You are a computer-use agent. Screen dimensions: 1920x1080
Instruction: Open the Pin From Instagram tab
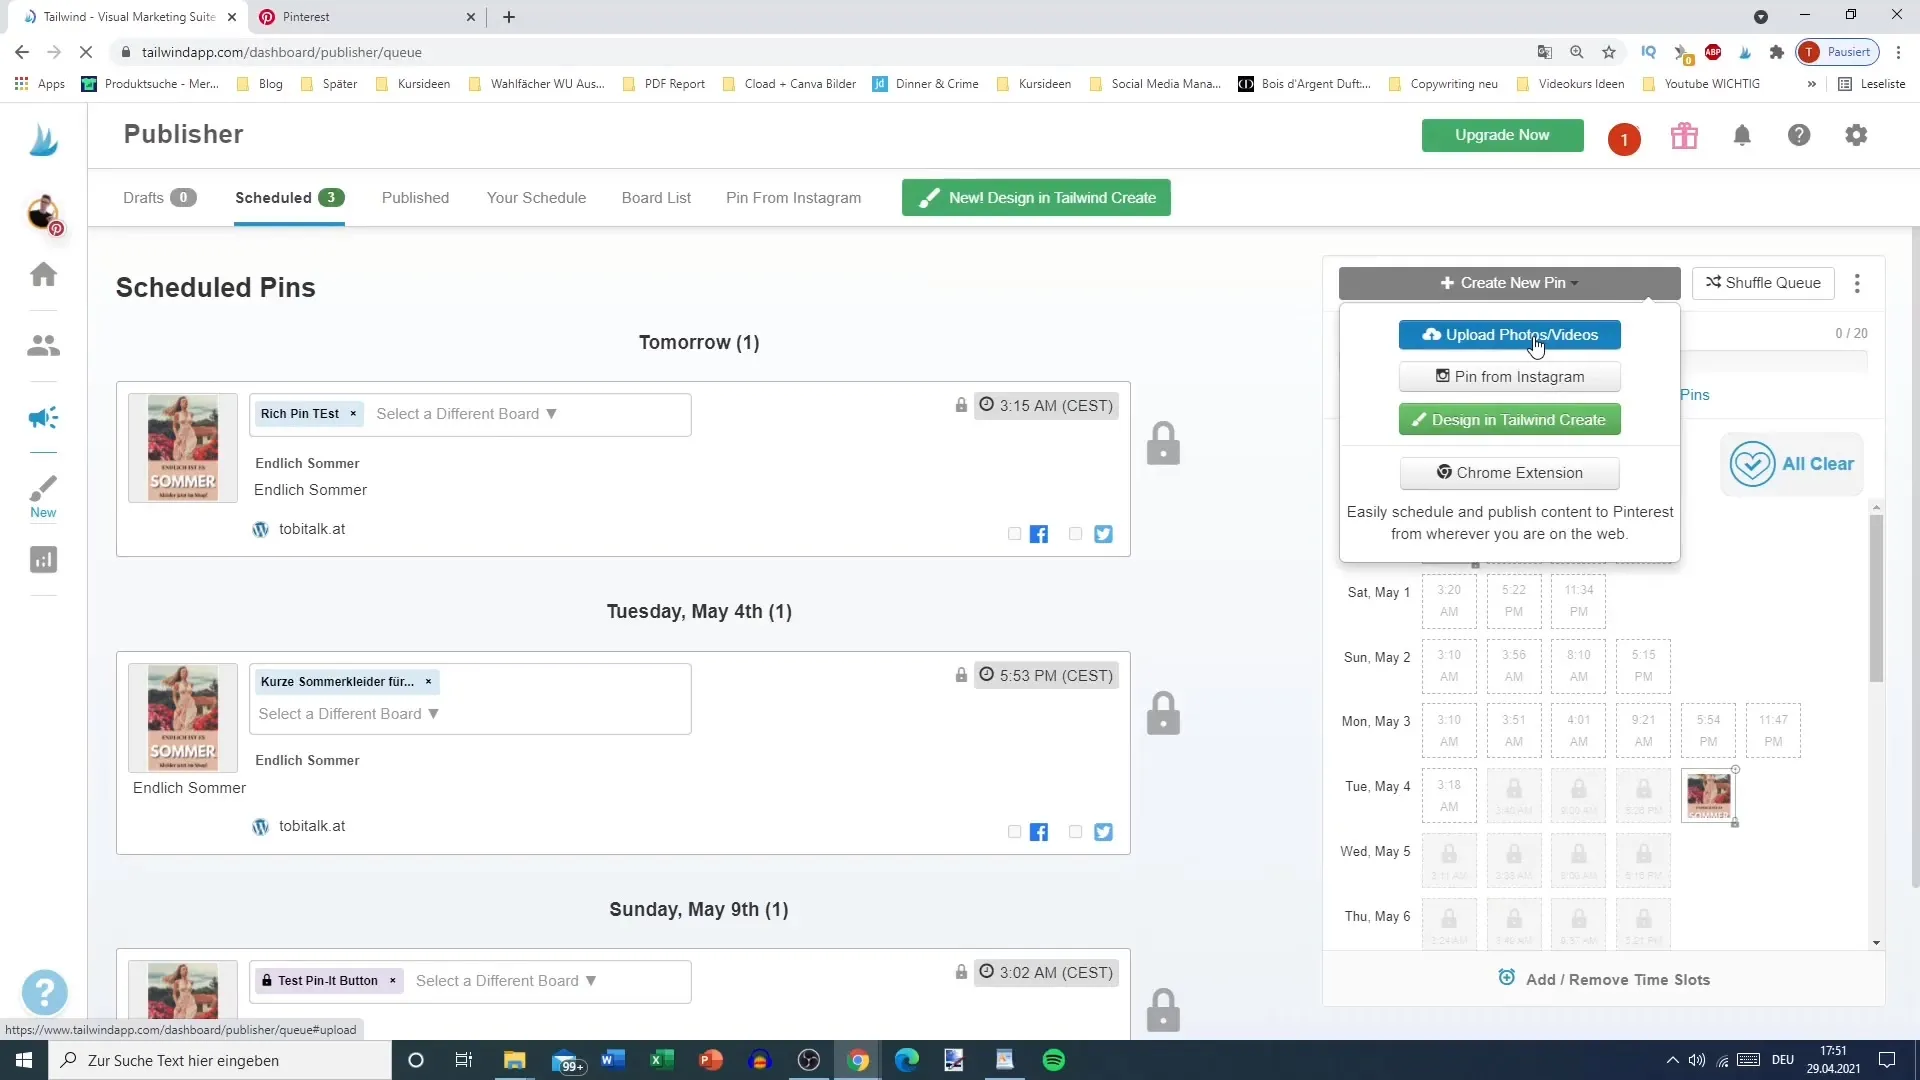pos(793,198)
